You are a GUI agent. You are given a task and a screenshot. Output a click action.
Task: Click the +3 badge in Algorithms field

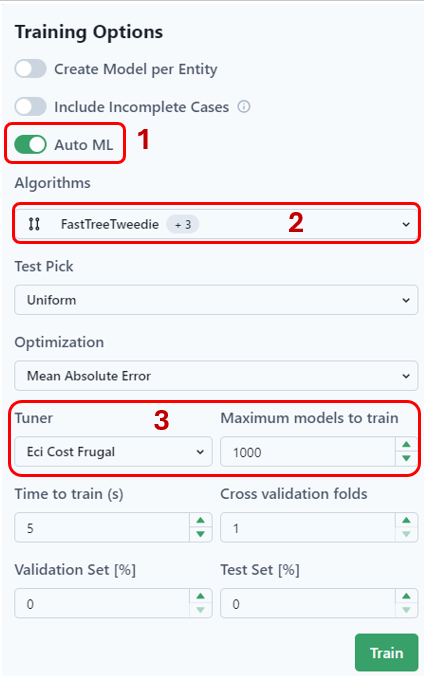(x=182, y=224)
